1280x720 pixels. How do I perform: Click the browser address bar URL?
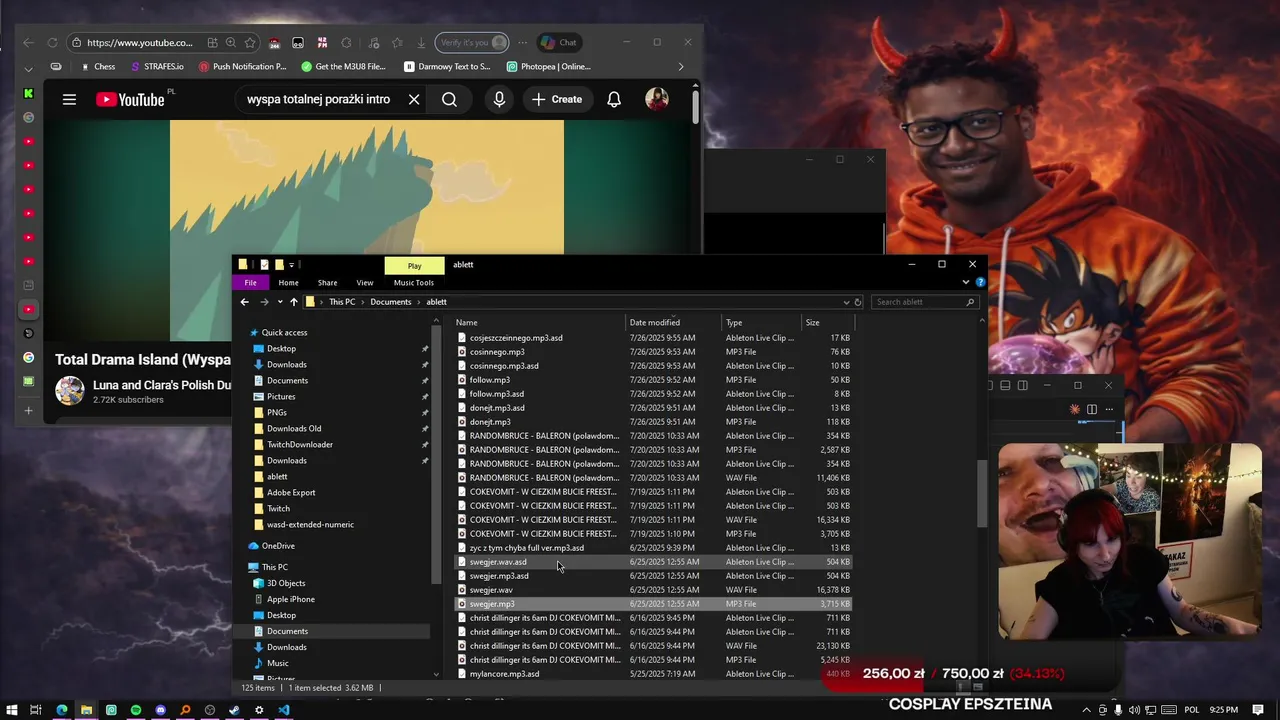pyautogui.click(x=139, y=43)
